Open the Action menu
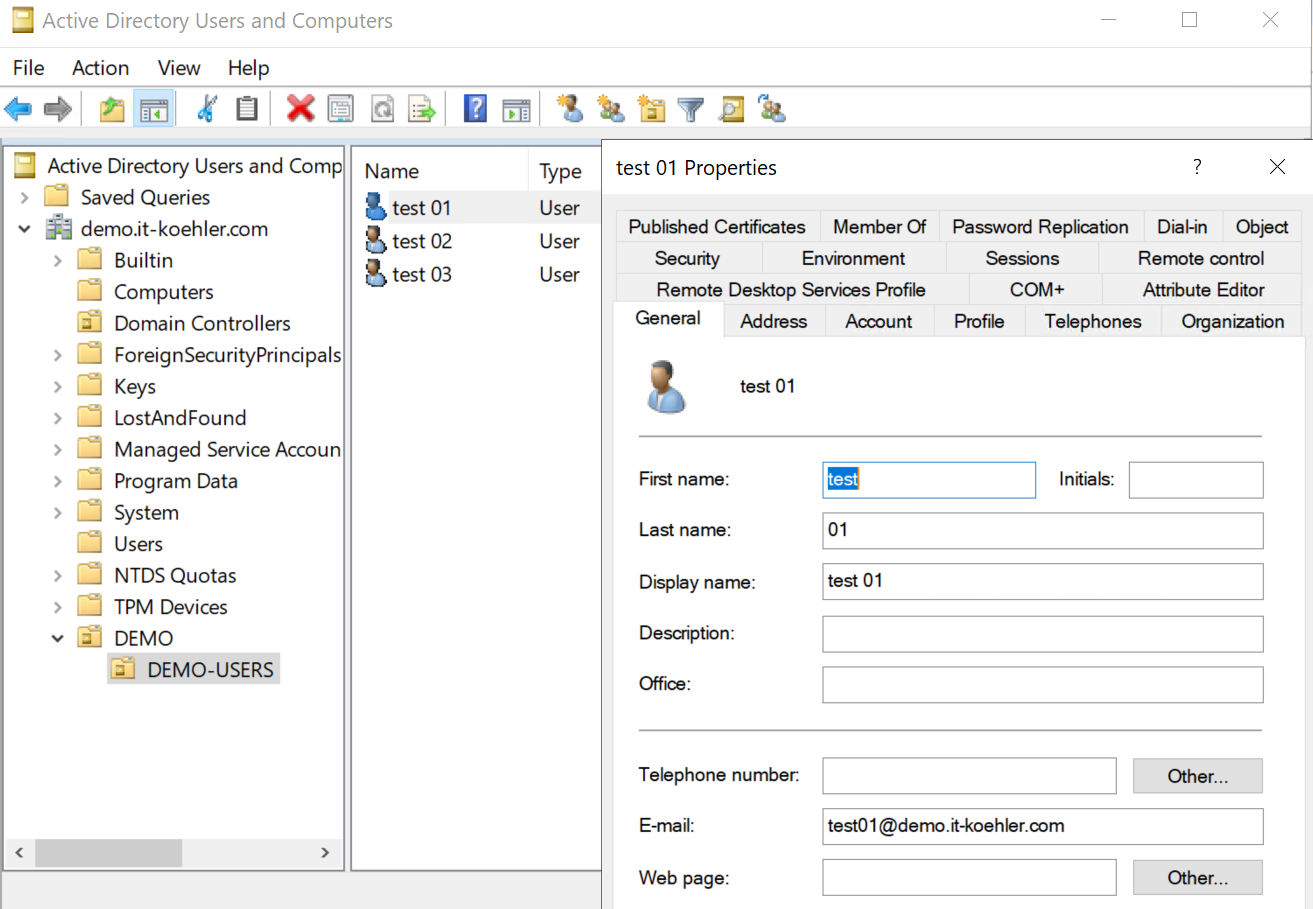The width and height of the screenshot is (1313, 909). pyautogui.click(x=100, y=68)
